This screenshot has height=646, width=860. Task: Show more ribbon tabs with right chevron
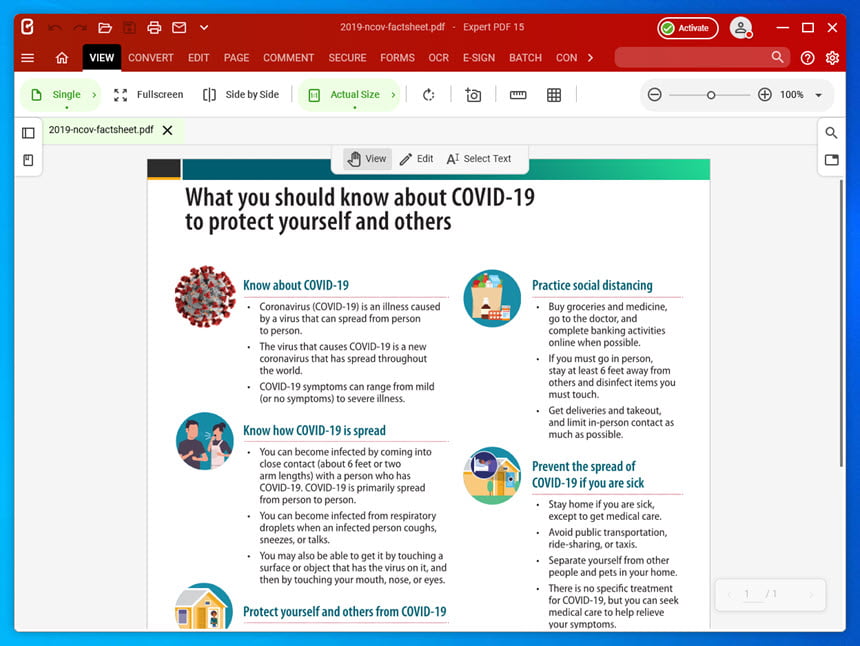[x=590, y=58]
